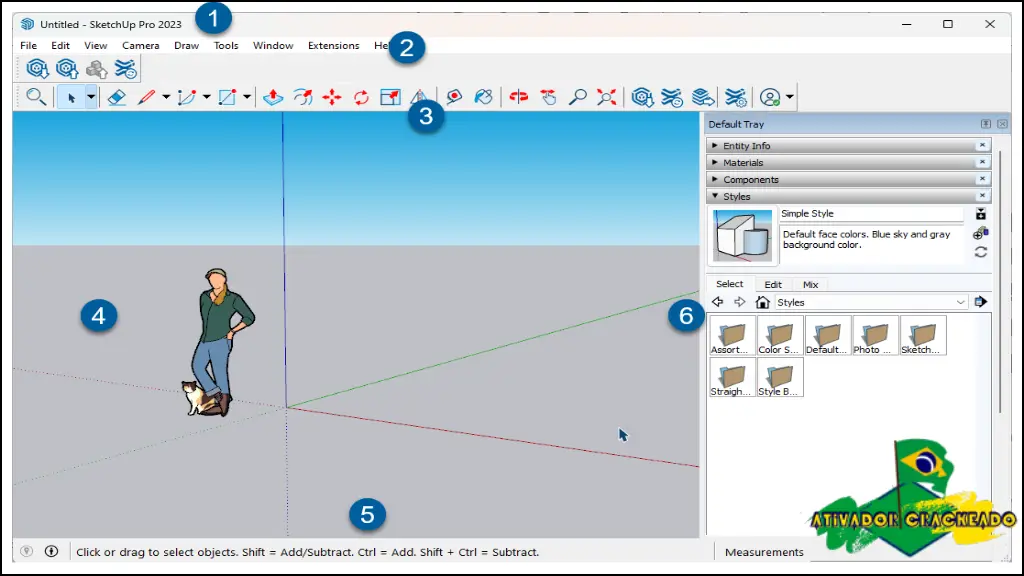Activate the Pan hand tool
The height and width of the screenshot is (576, 1024).
(549, 97)
